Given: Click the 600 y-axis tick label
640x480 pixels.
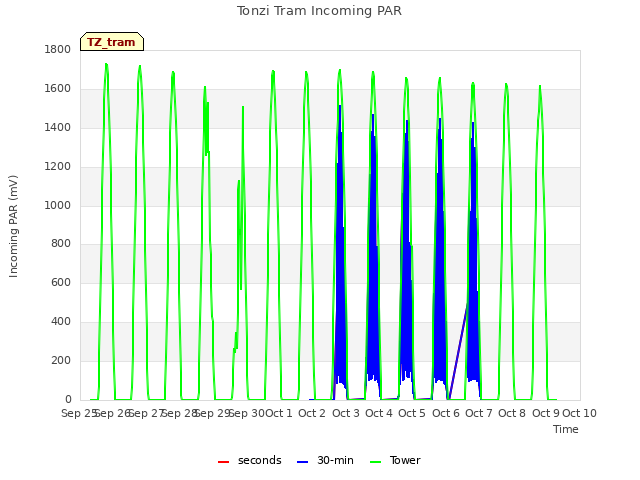Looking at the screenshot, I should point(61,282).
